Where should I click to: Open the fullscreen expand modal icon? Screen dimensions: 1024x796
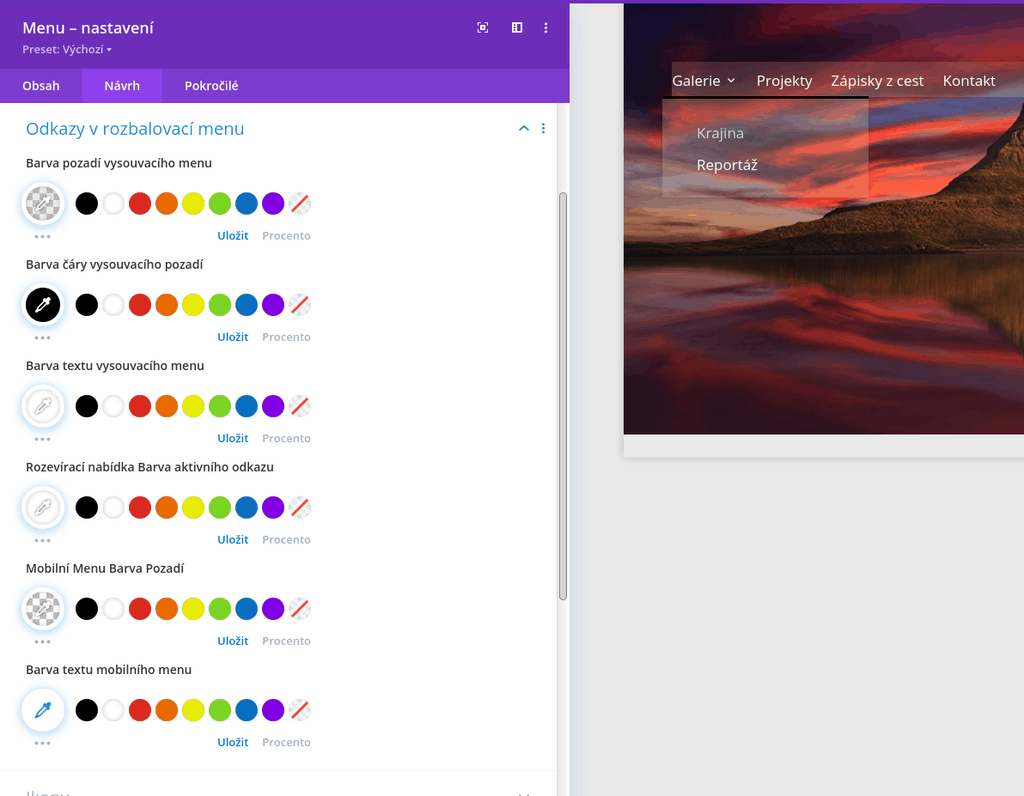[483, 27]
